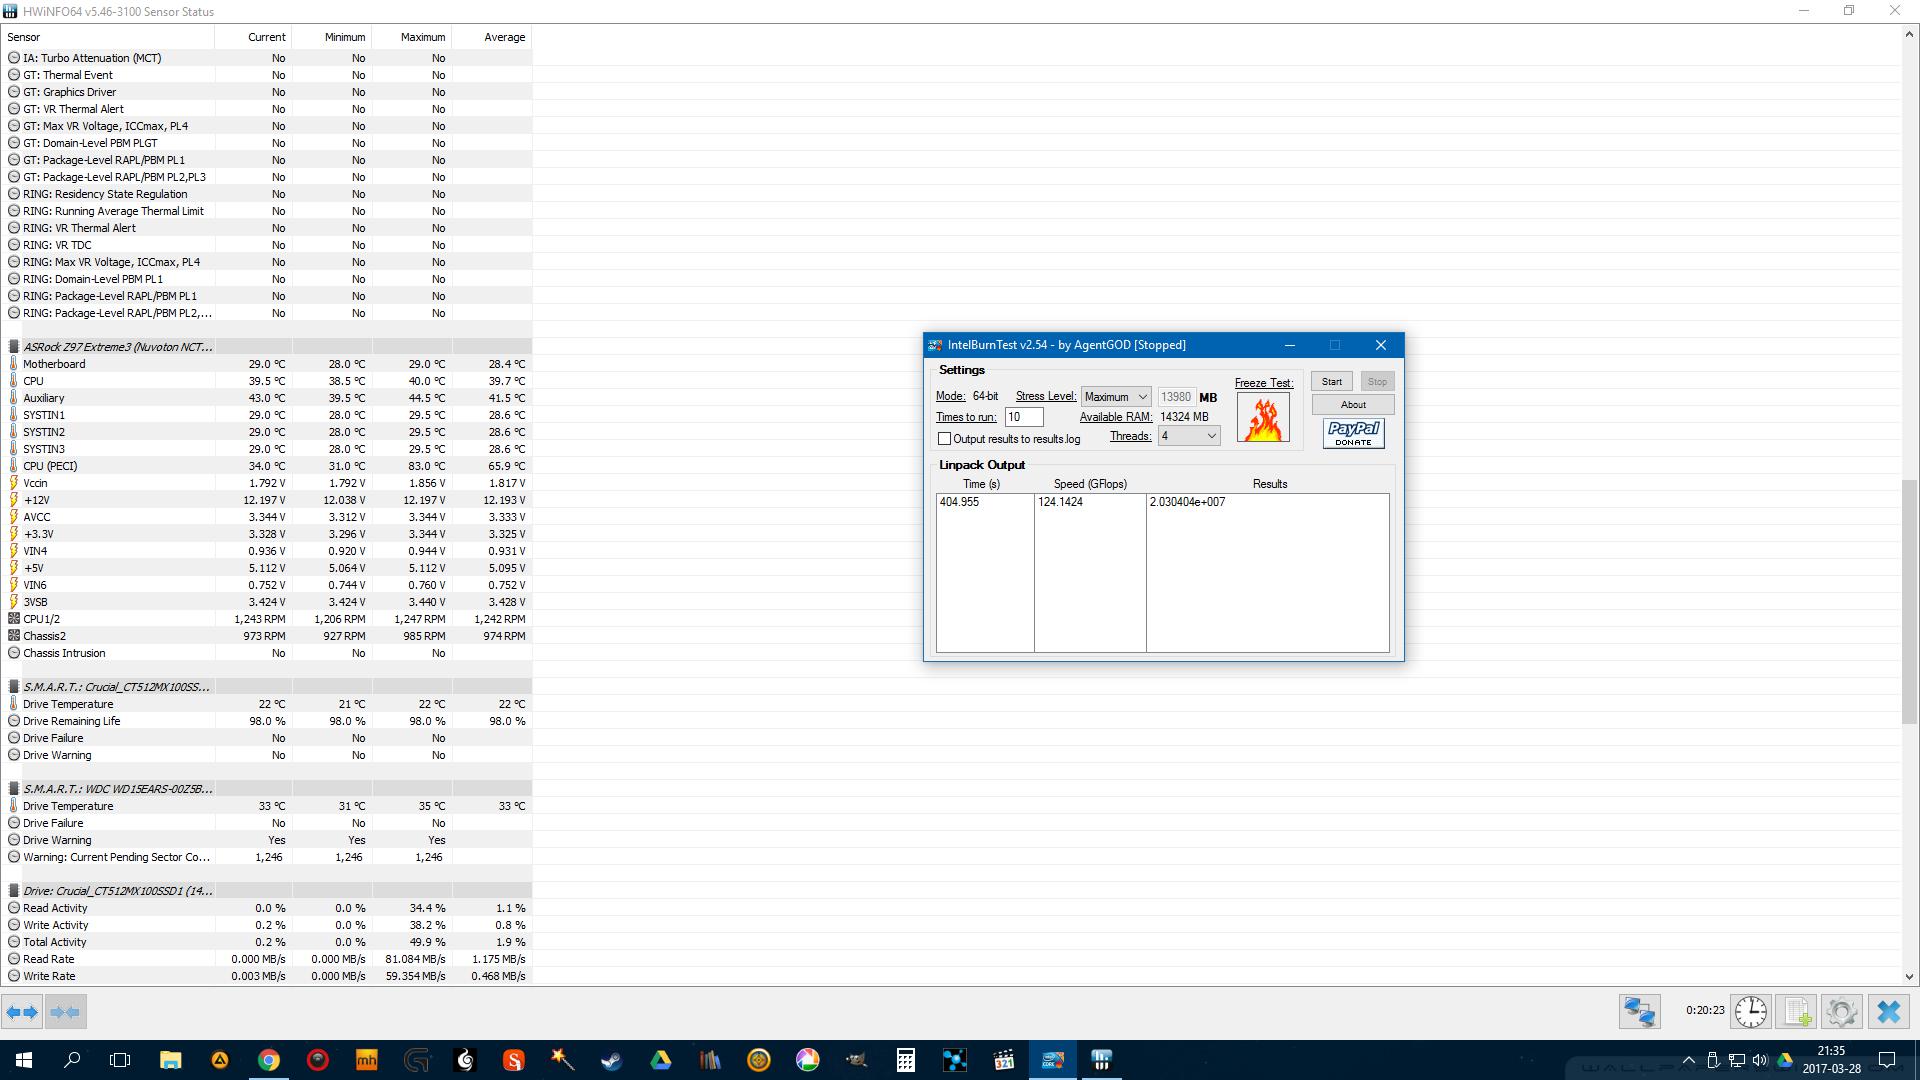Viewport: 1920px width, 1080px height.
Task: Open HWiNFO sensor settings gear icon
Action: pyautogui.click(x=1842, y=1012)
